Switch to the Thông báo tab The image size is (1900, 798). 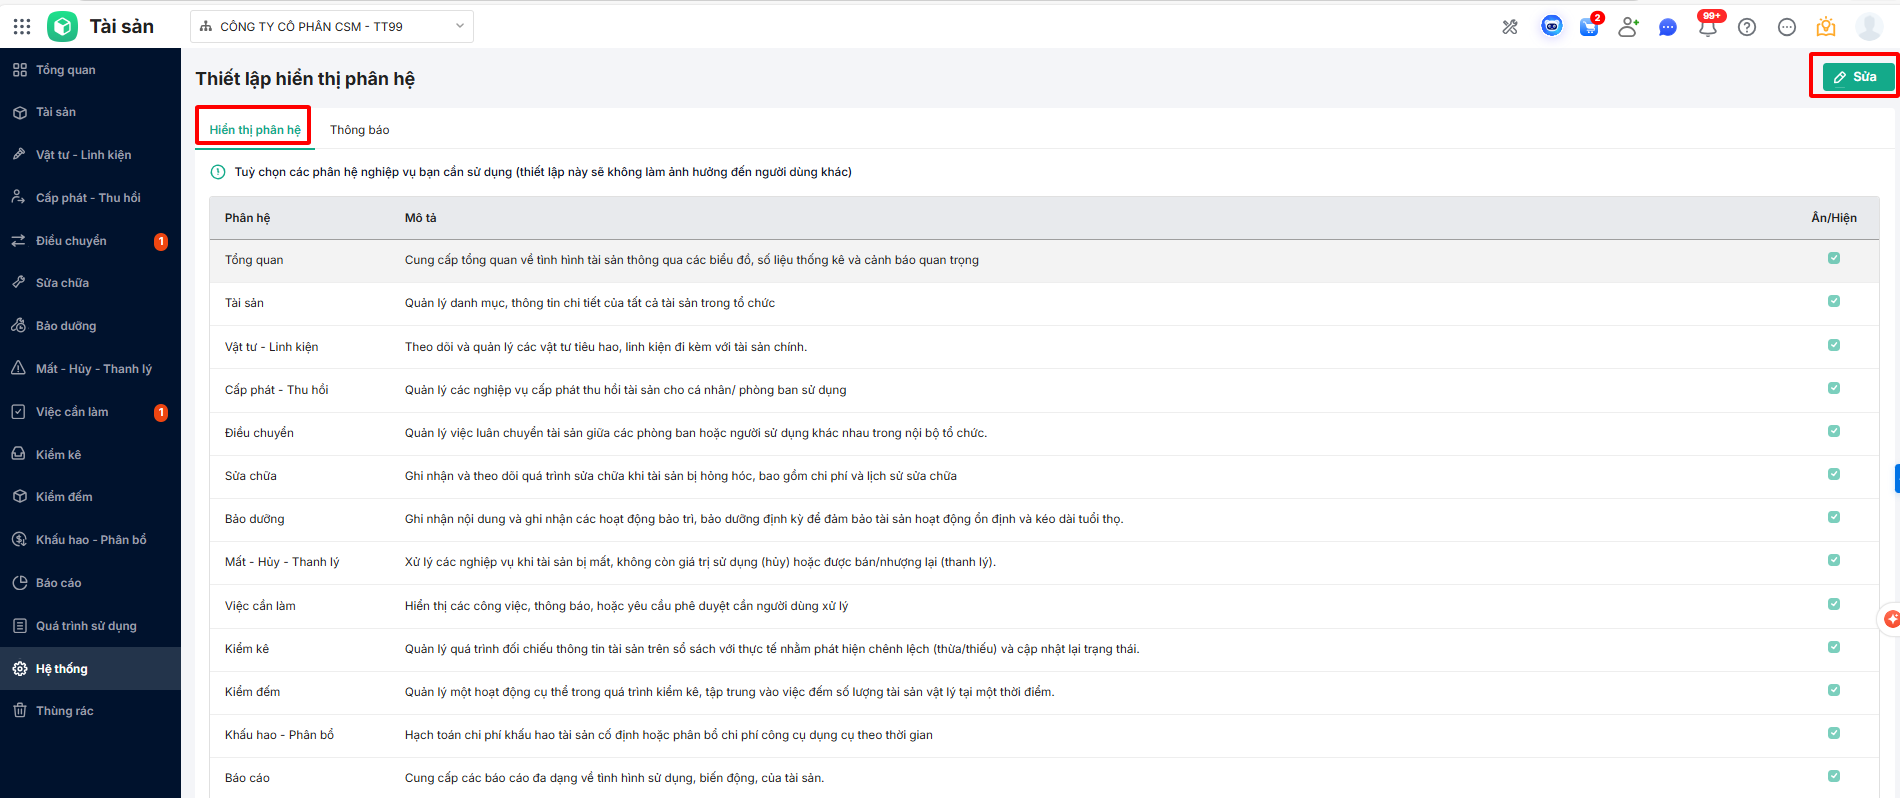(360, 130)
